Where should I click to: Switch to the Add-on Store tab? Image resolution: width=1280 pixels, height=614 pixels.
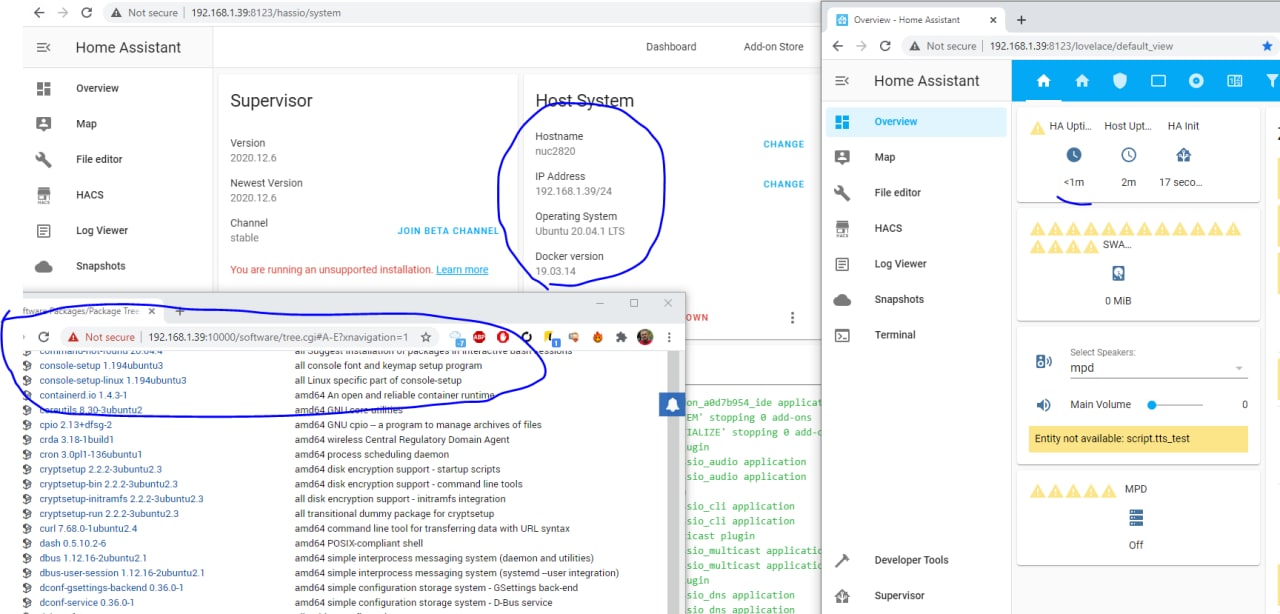coord(773,47)
